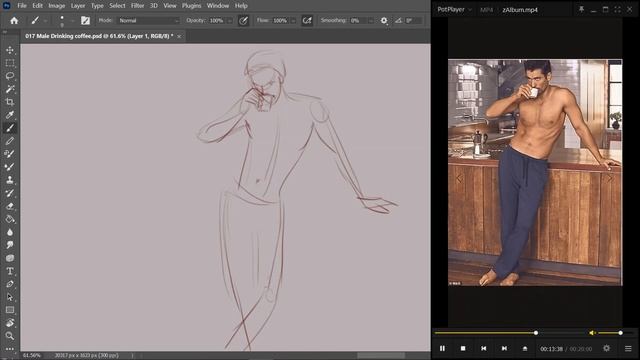Select the Type tool

pyautogui.click(x=10, y=271)
